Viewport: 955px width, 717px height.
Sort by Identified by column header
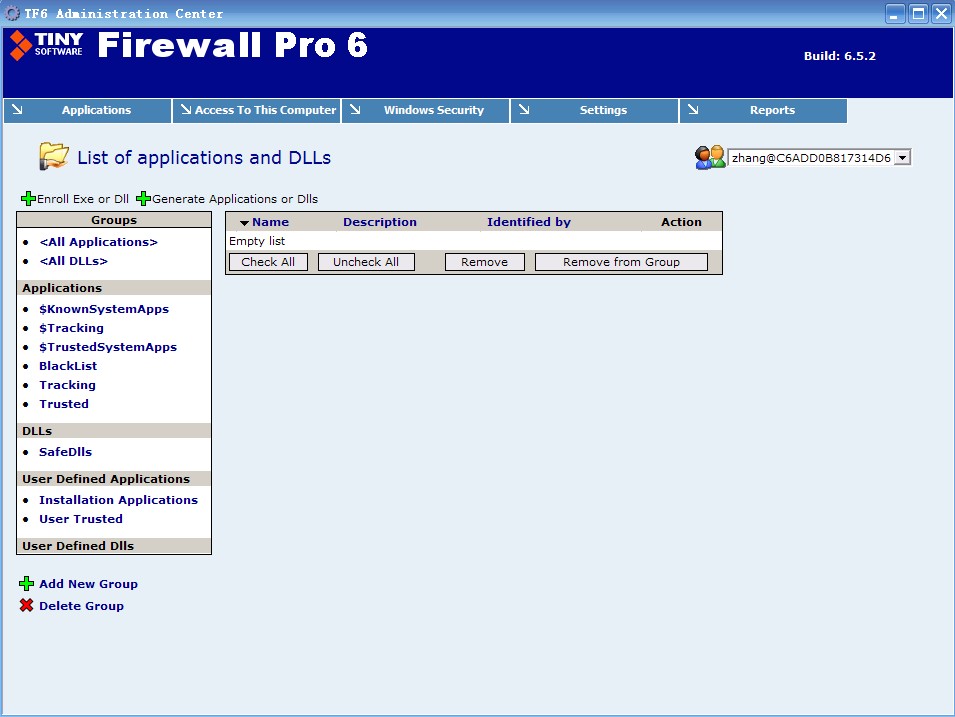tap(529, 222)
